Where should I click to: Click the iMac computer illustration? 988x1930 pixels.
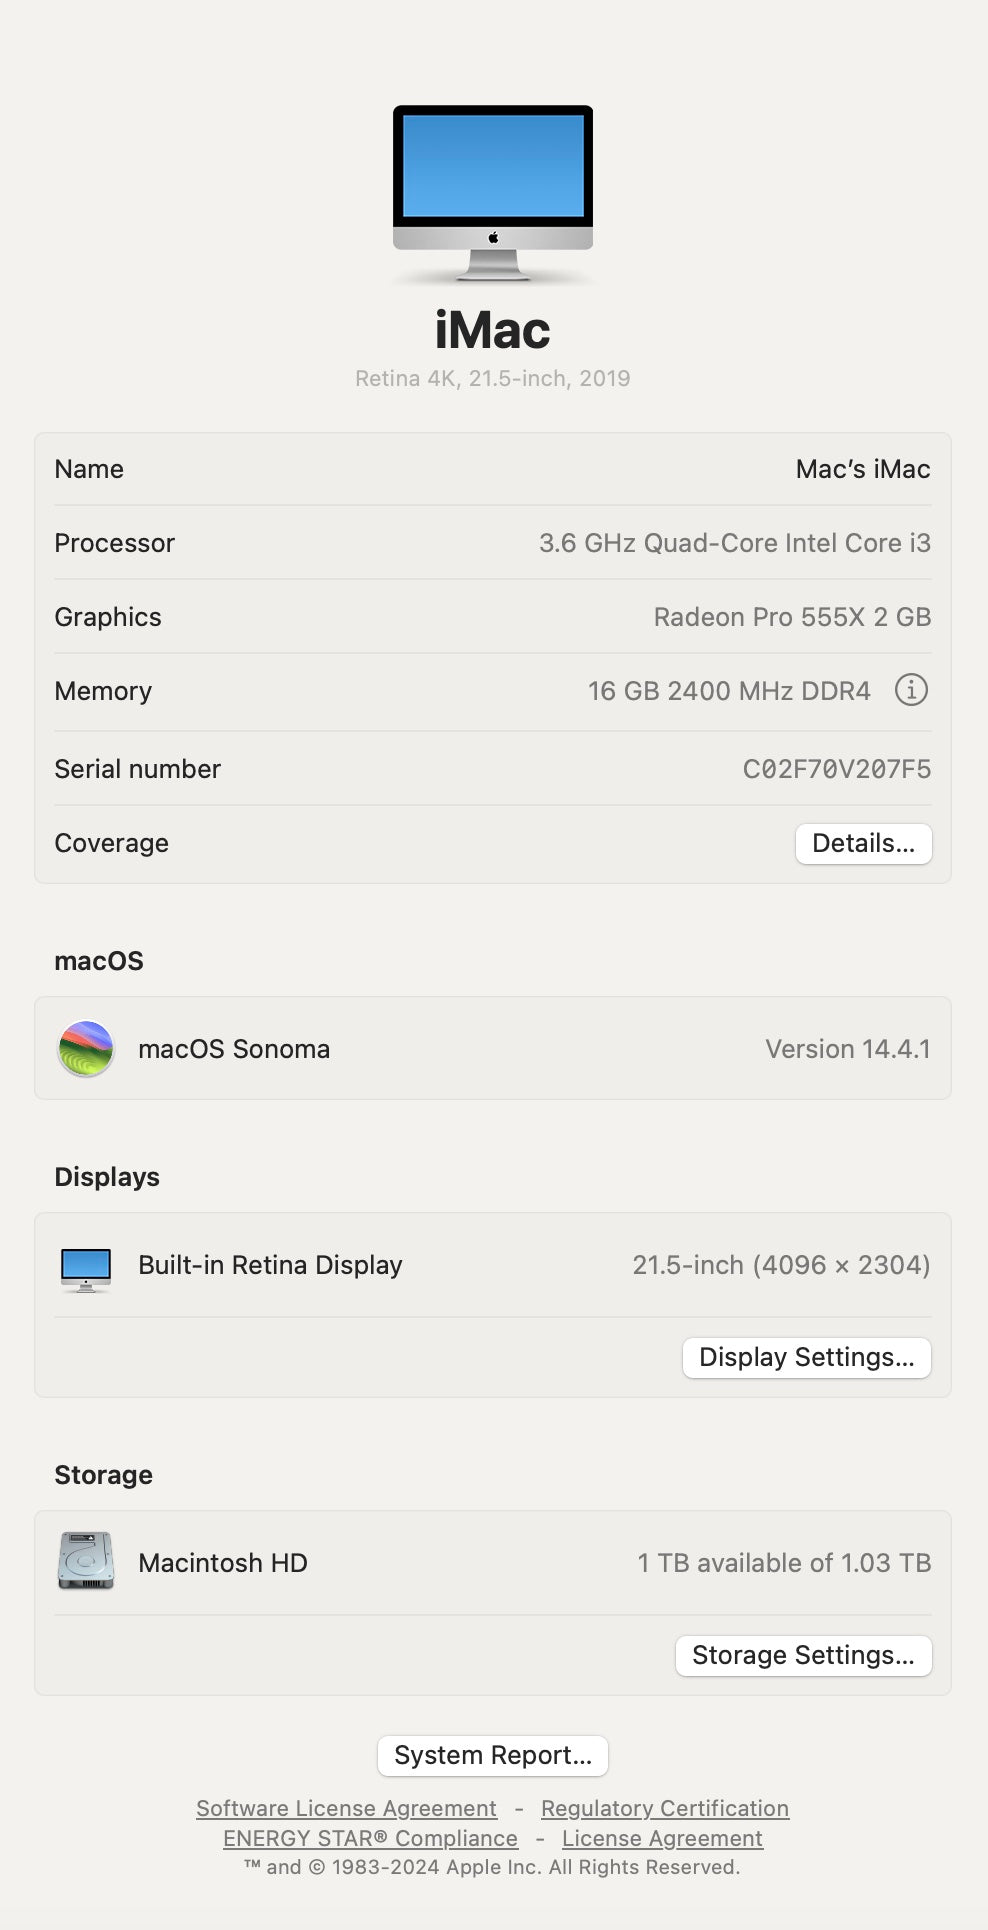493,192
